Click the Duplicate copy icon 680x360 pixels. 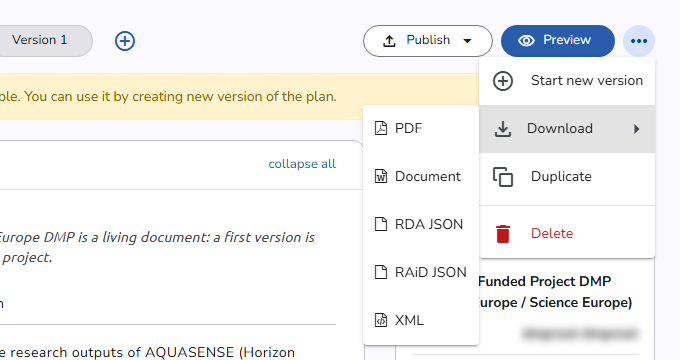[503, 177]
